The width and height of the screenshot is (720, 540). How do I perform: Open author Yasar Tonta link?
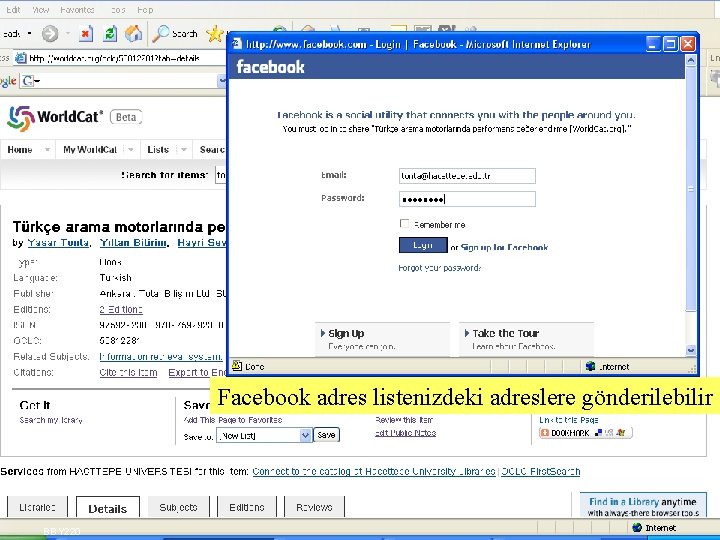click(x=58, y=243)
